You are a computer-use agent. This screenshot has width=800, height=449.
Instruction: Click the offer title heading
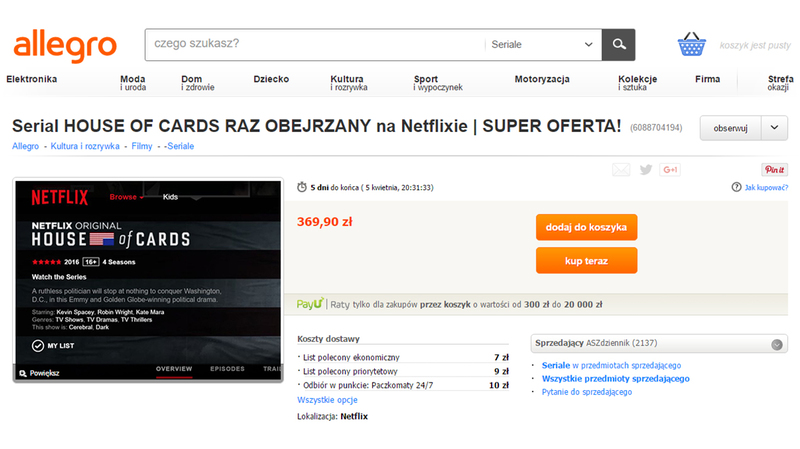[x=316, y=126]
